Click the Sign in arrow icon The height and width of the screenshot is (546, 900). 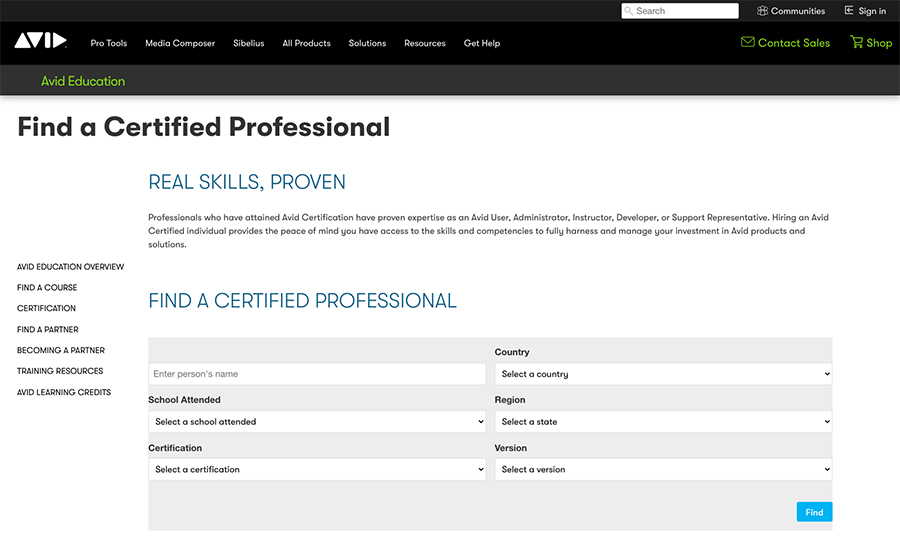coord(849,10)
